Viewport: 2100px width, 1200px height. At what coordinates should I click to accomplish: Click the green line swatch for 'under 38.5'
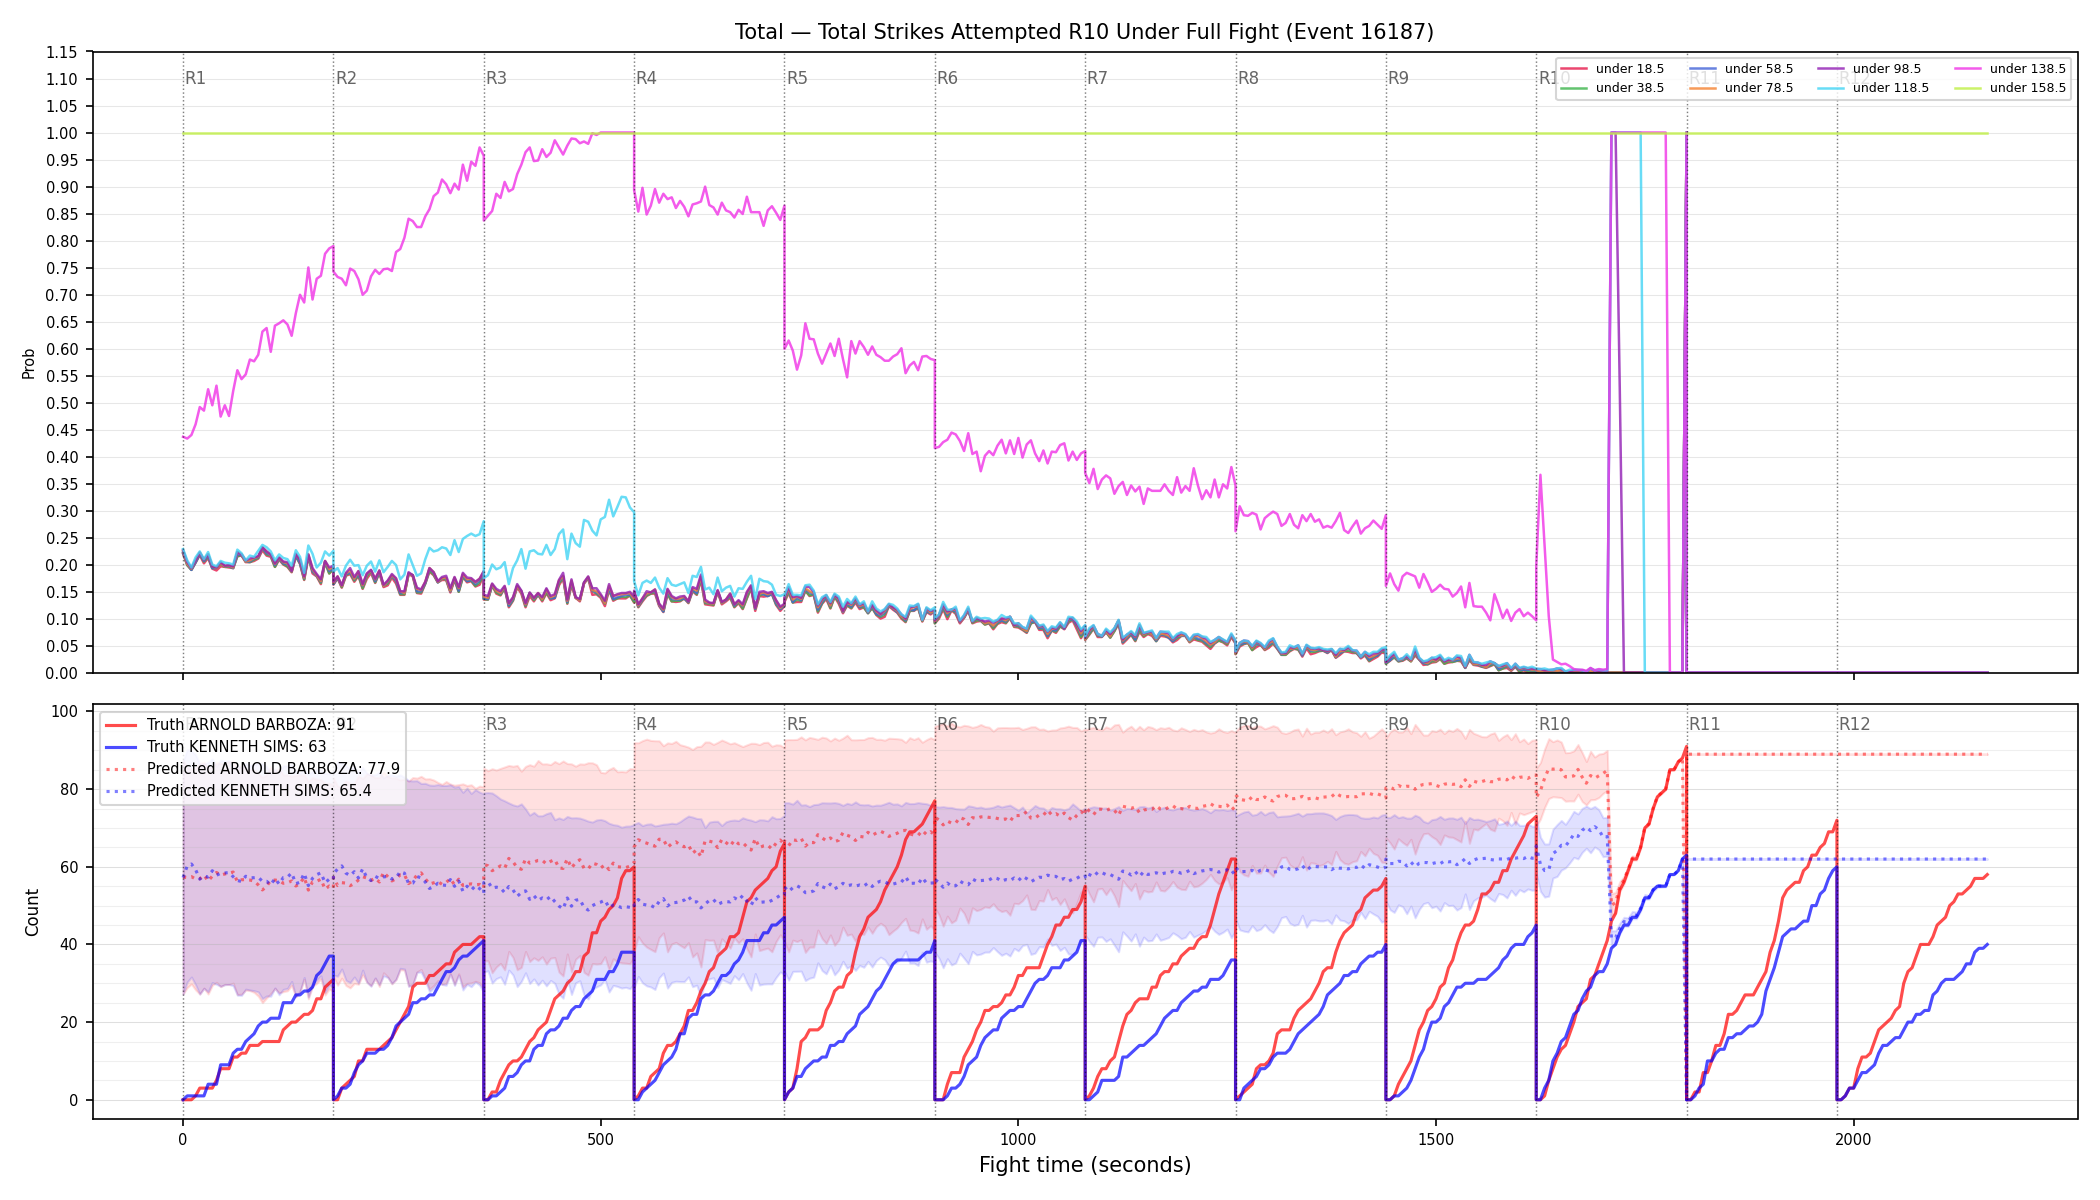[x=1574, y=88]
